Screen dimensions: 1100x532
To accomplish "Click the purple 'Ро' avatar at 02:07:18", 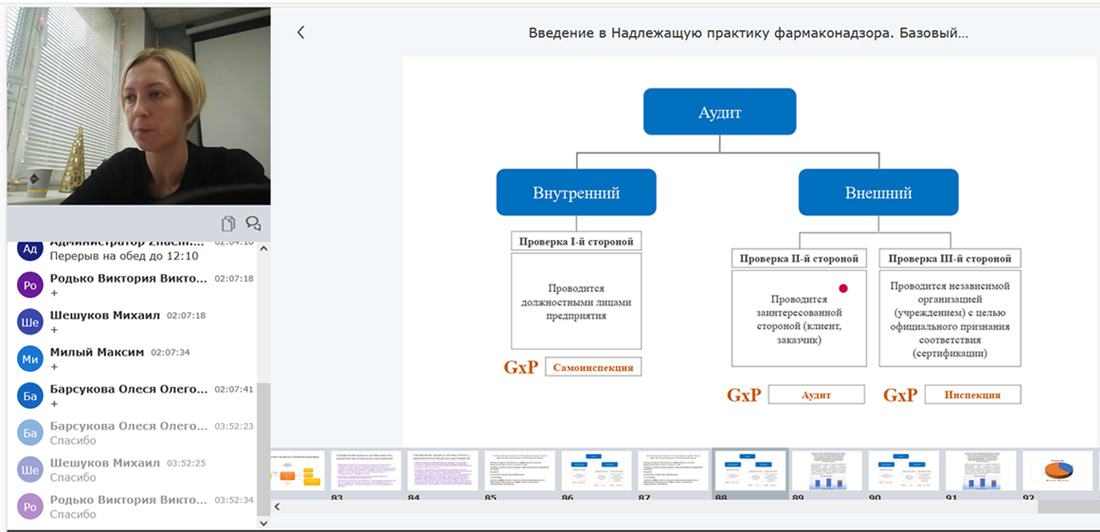I will (x=31, y=284).
